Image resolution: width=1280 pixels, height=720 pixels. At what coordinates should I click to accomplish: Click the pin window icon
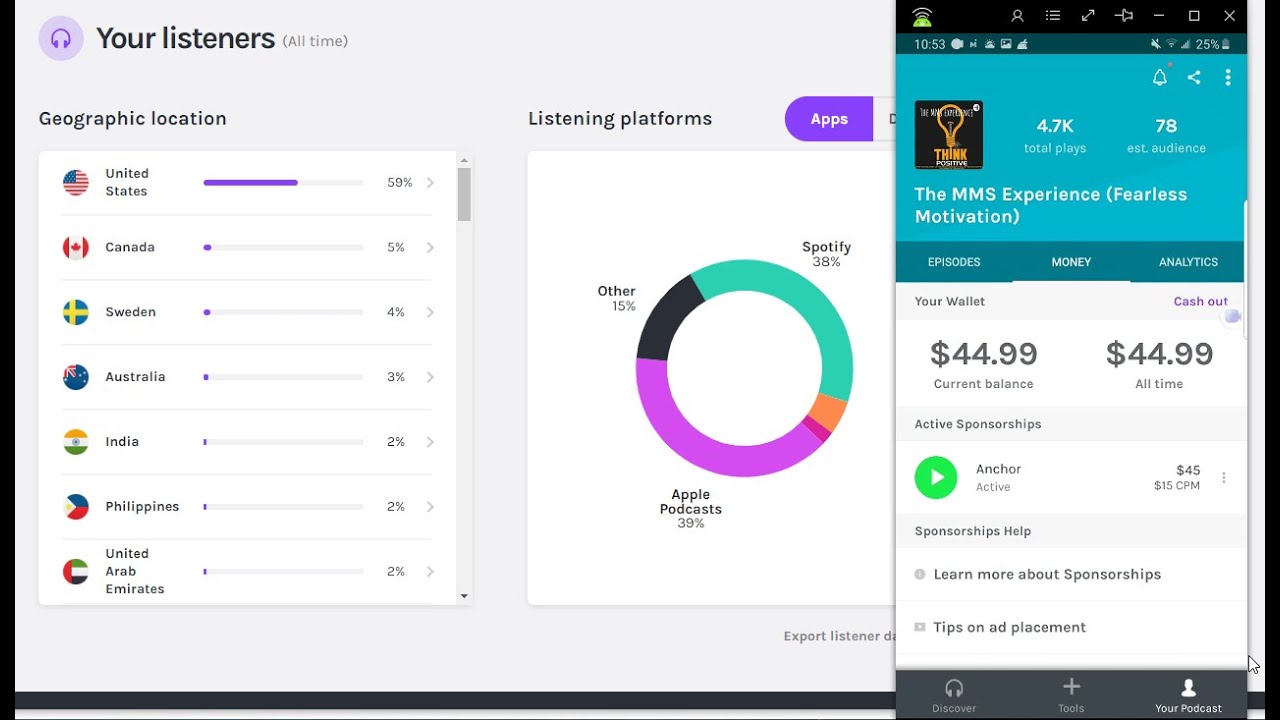(x=1124, y=16)
